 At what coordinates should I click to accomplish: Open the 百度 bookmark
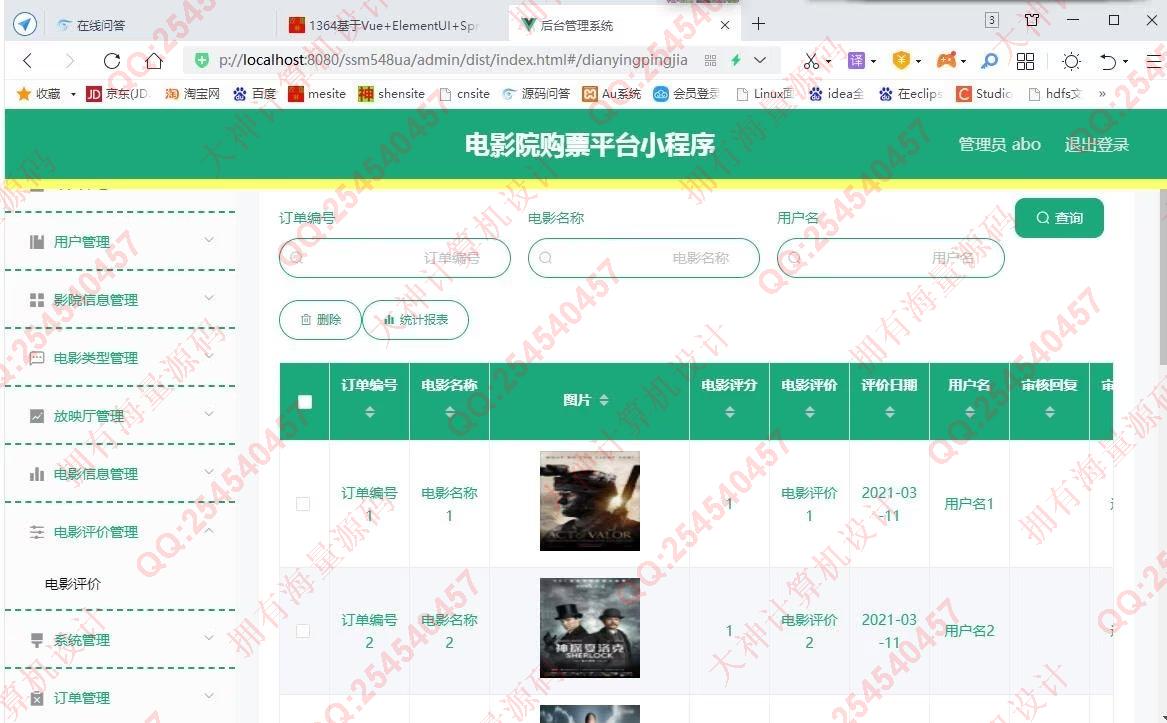click(255, 94)
